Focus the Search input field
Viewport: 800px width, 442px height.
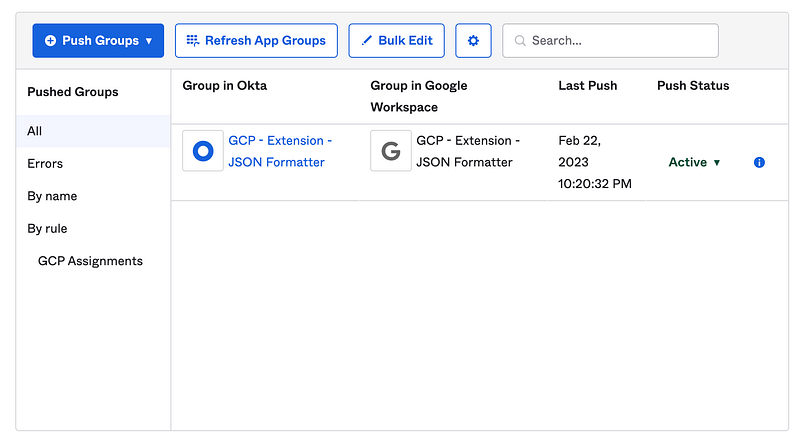(x=620, y=41)
